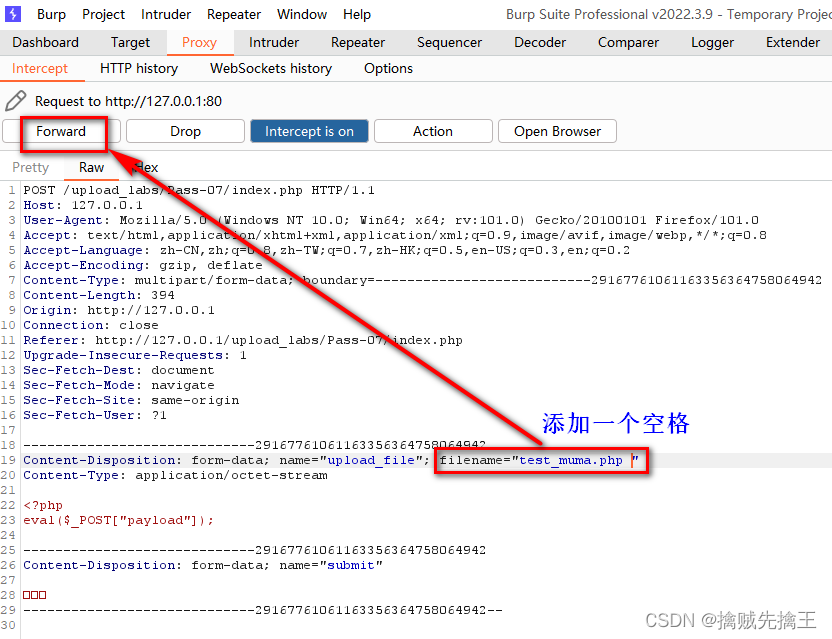This screenshot has width=832, height=639.
Task: Click the Host header line
Action: [83, 205]
